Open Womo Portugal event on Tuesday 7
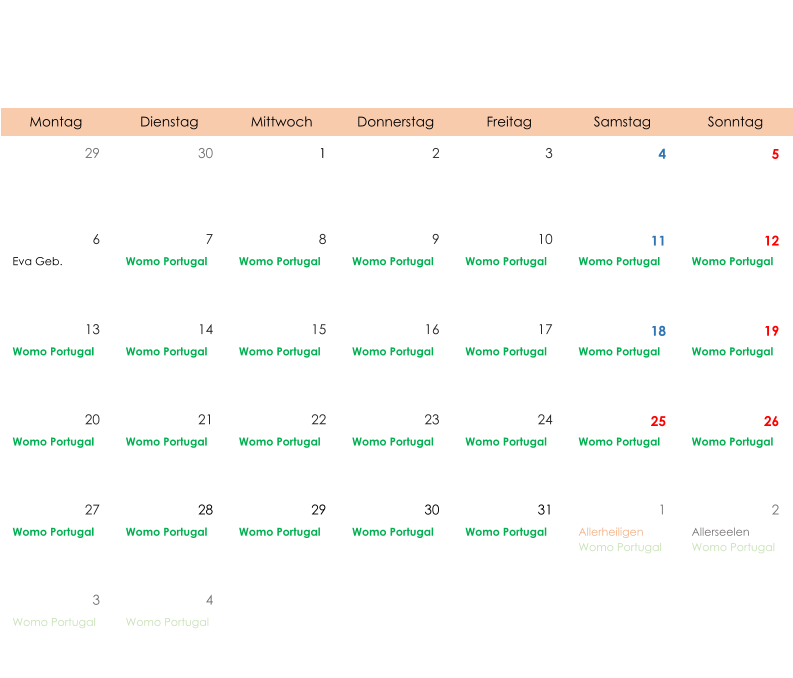Image resolution: width=793 pixels, height=678 pixels. (x=166, y=262)
